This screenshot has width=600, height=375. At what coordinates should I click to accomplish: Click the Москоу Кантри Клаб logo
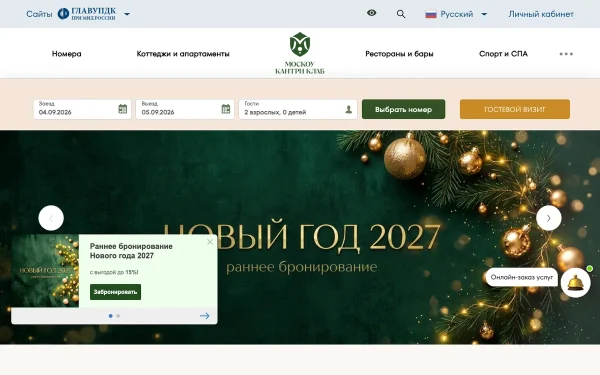[x=300, y=53]
